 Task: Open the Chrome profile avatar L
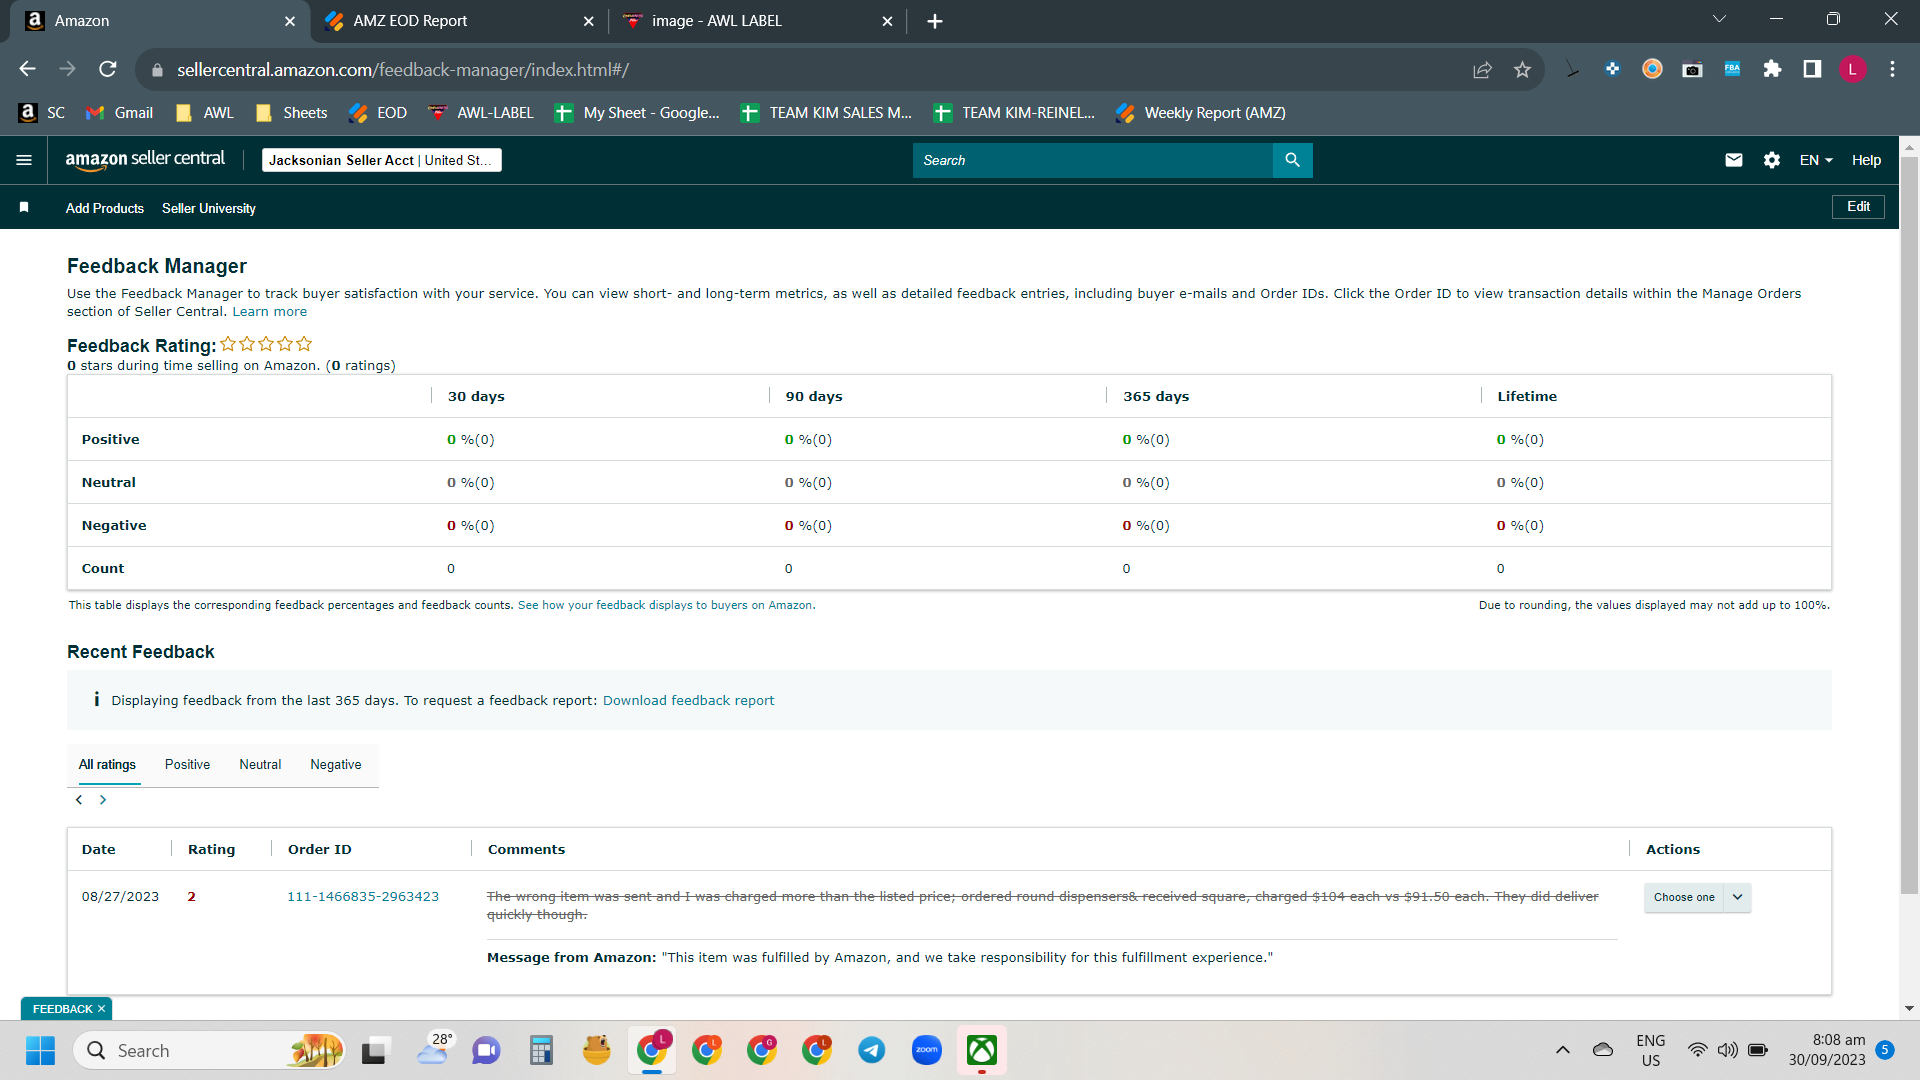click(x=1852, y=69)
